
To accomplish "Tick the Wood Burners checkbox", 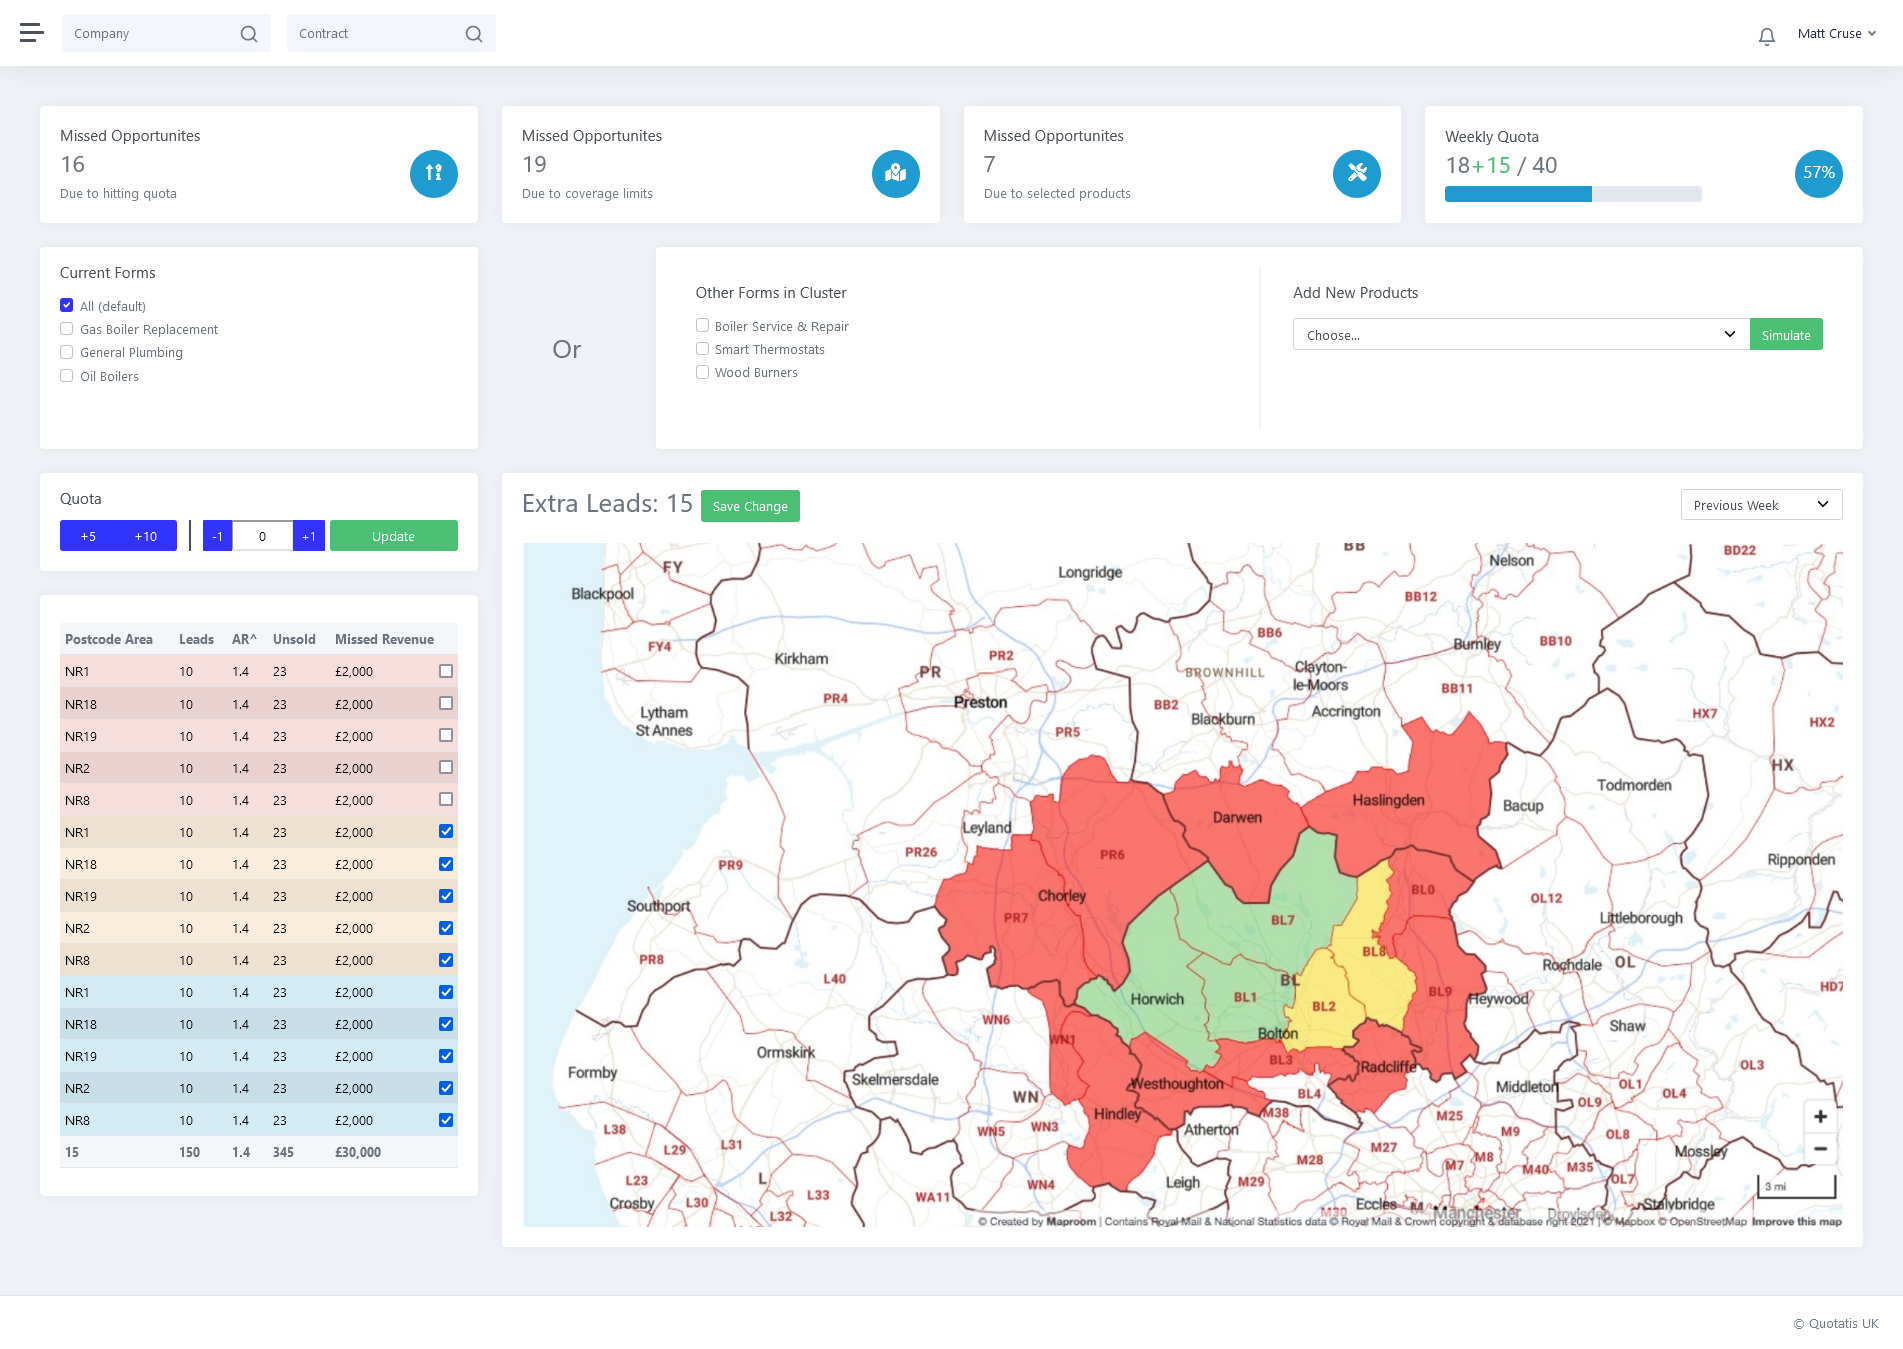I will (x=703, y=372).
